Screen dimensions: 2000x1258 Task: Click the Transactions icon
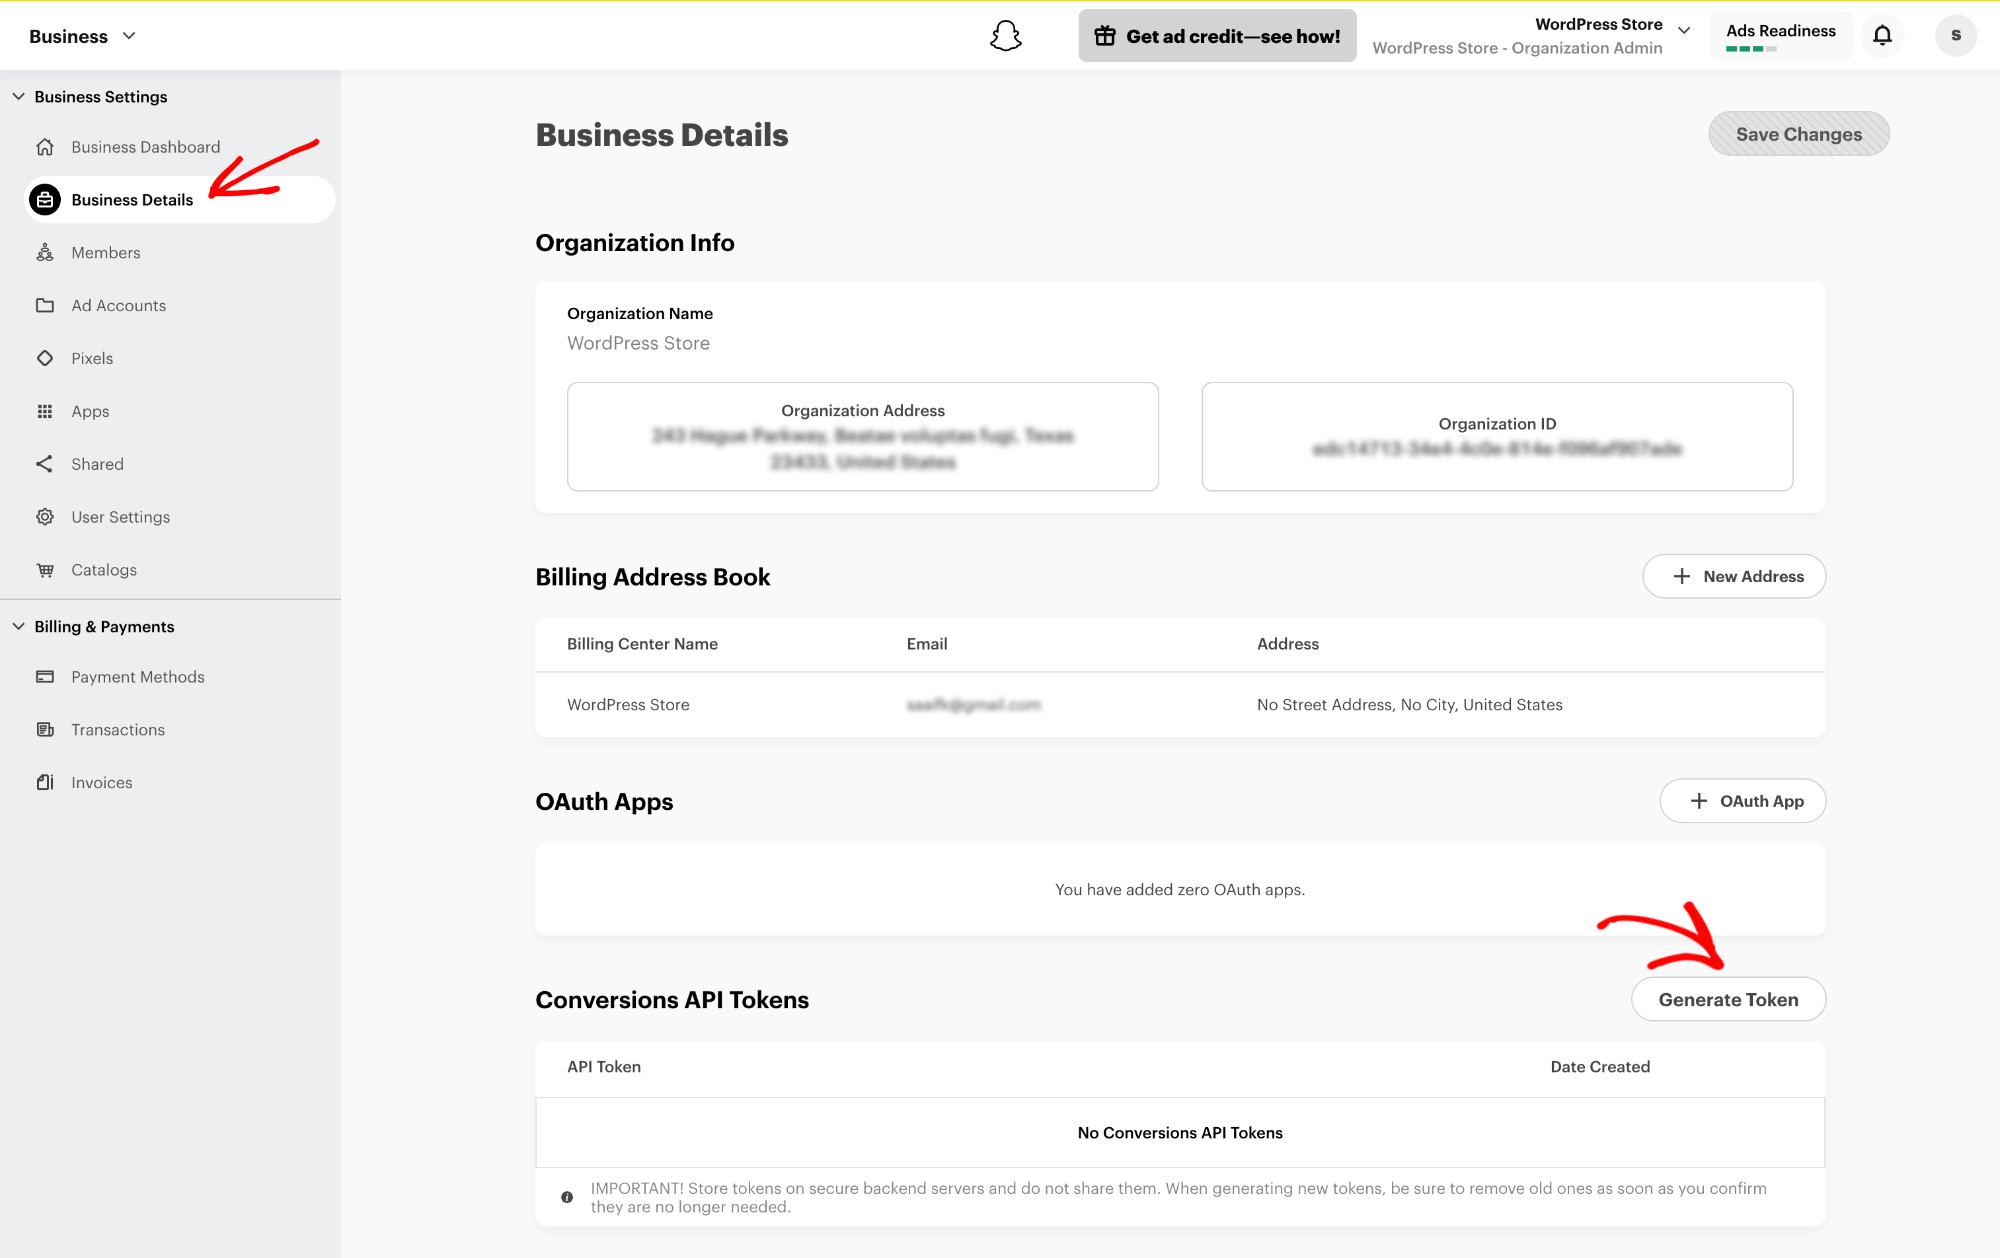pos(45,730)
